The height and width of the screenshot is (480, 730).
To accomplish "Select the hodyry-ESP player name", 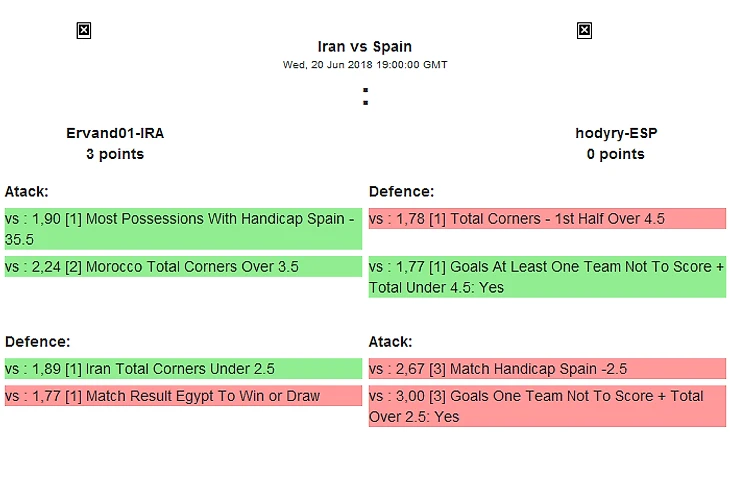I will pyautogui.click(x=616, y=133).
